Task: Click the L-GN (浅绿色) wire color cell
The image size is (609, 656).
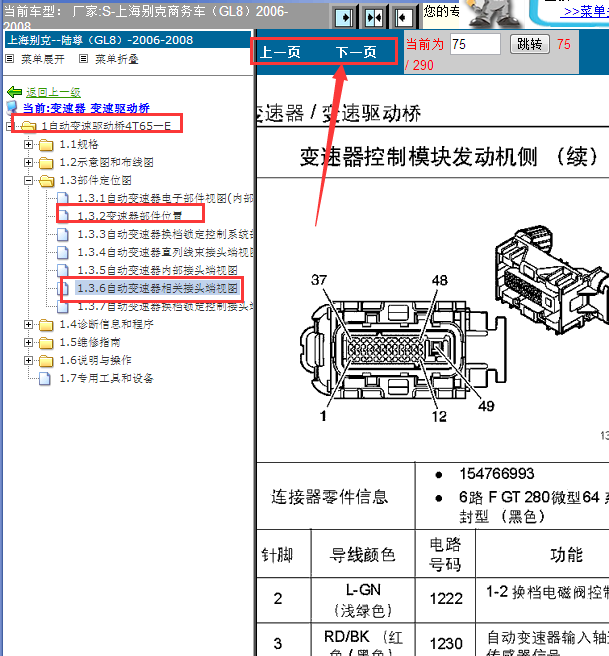Action: [x=363, y=599]
